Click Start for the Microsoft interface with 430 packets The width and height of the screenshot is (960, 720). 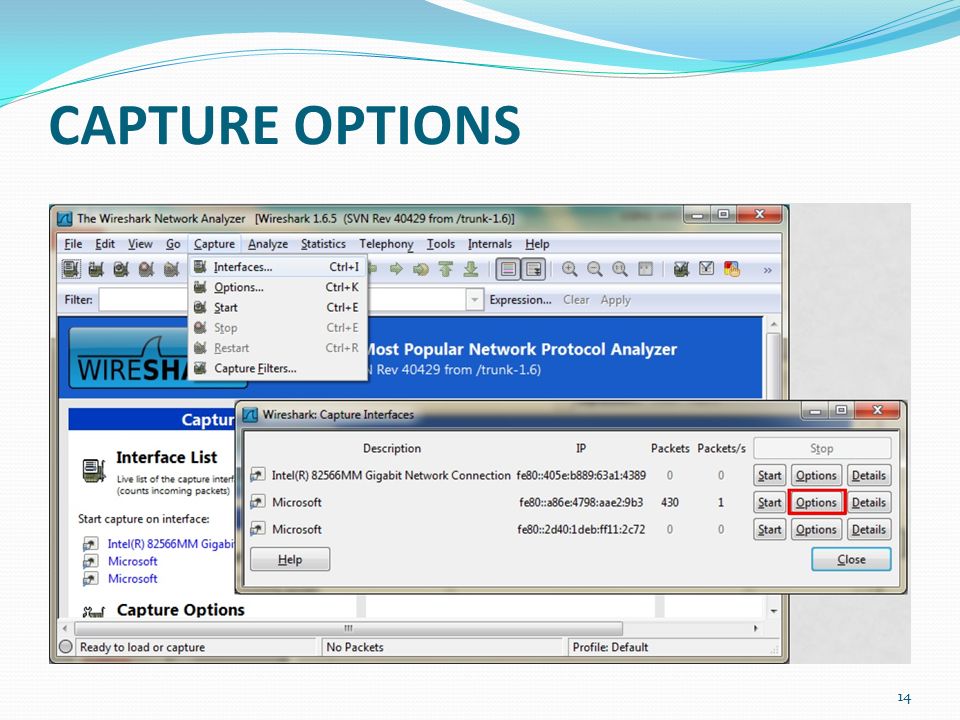[x=770, y=503]
